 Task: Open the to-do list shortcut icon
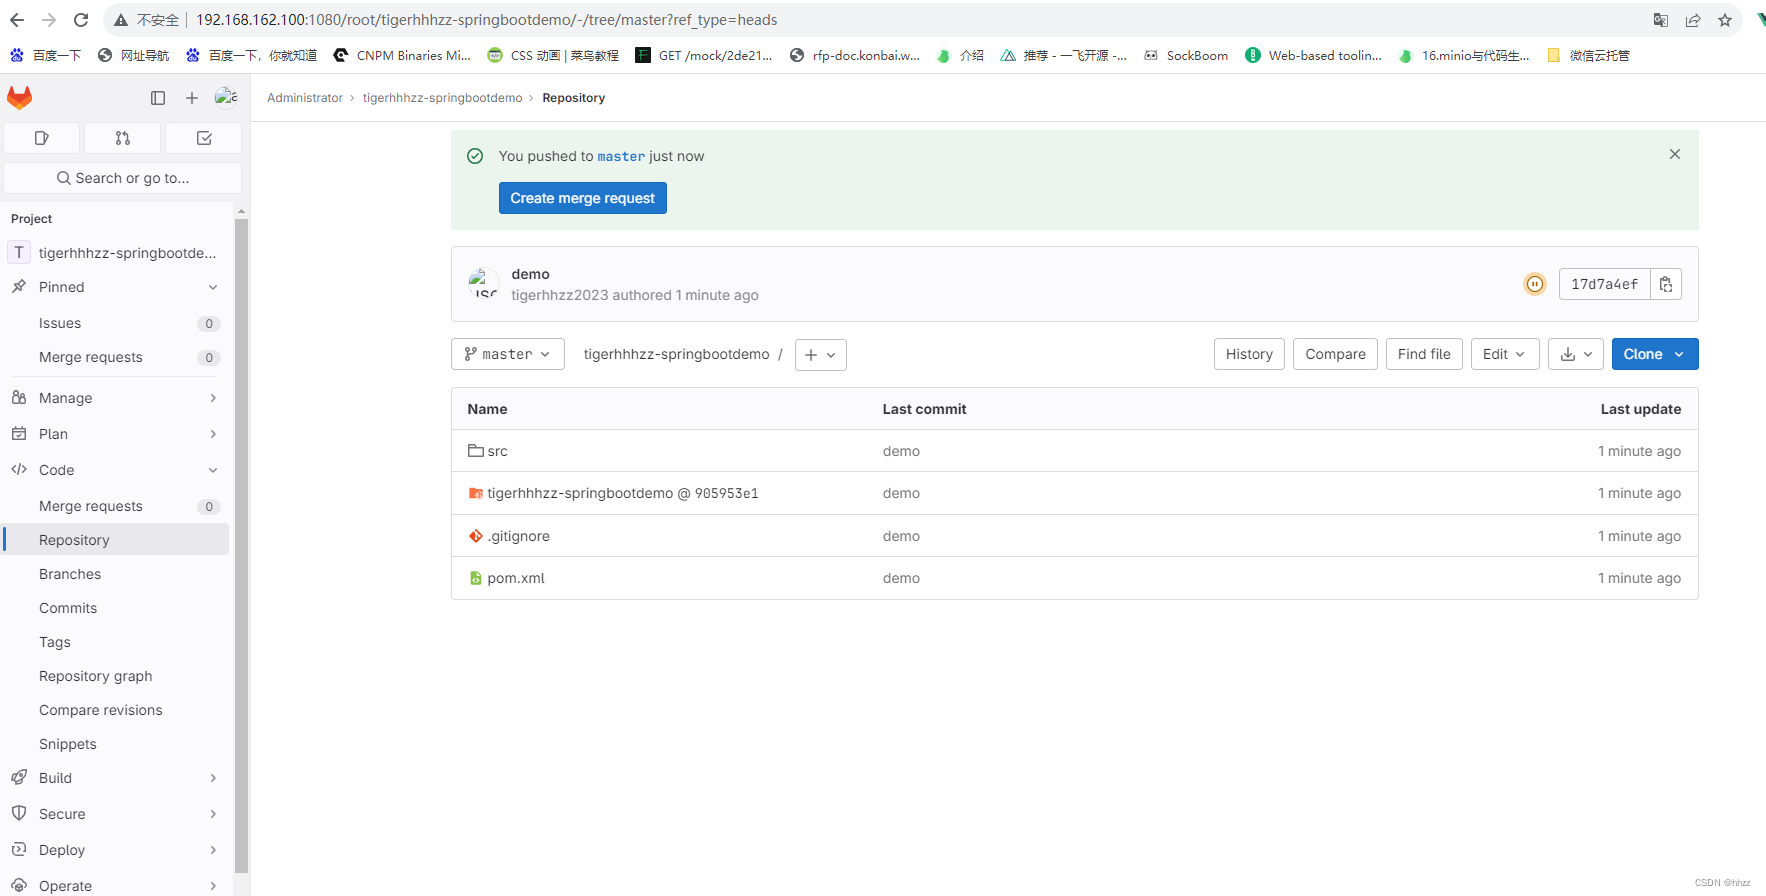pos(204,138)
